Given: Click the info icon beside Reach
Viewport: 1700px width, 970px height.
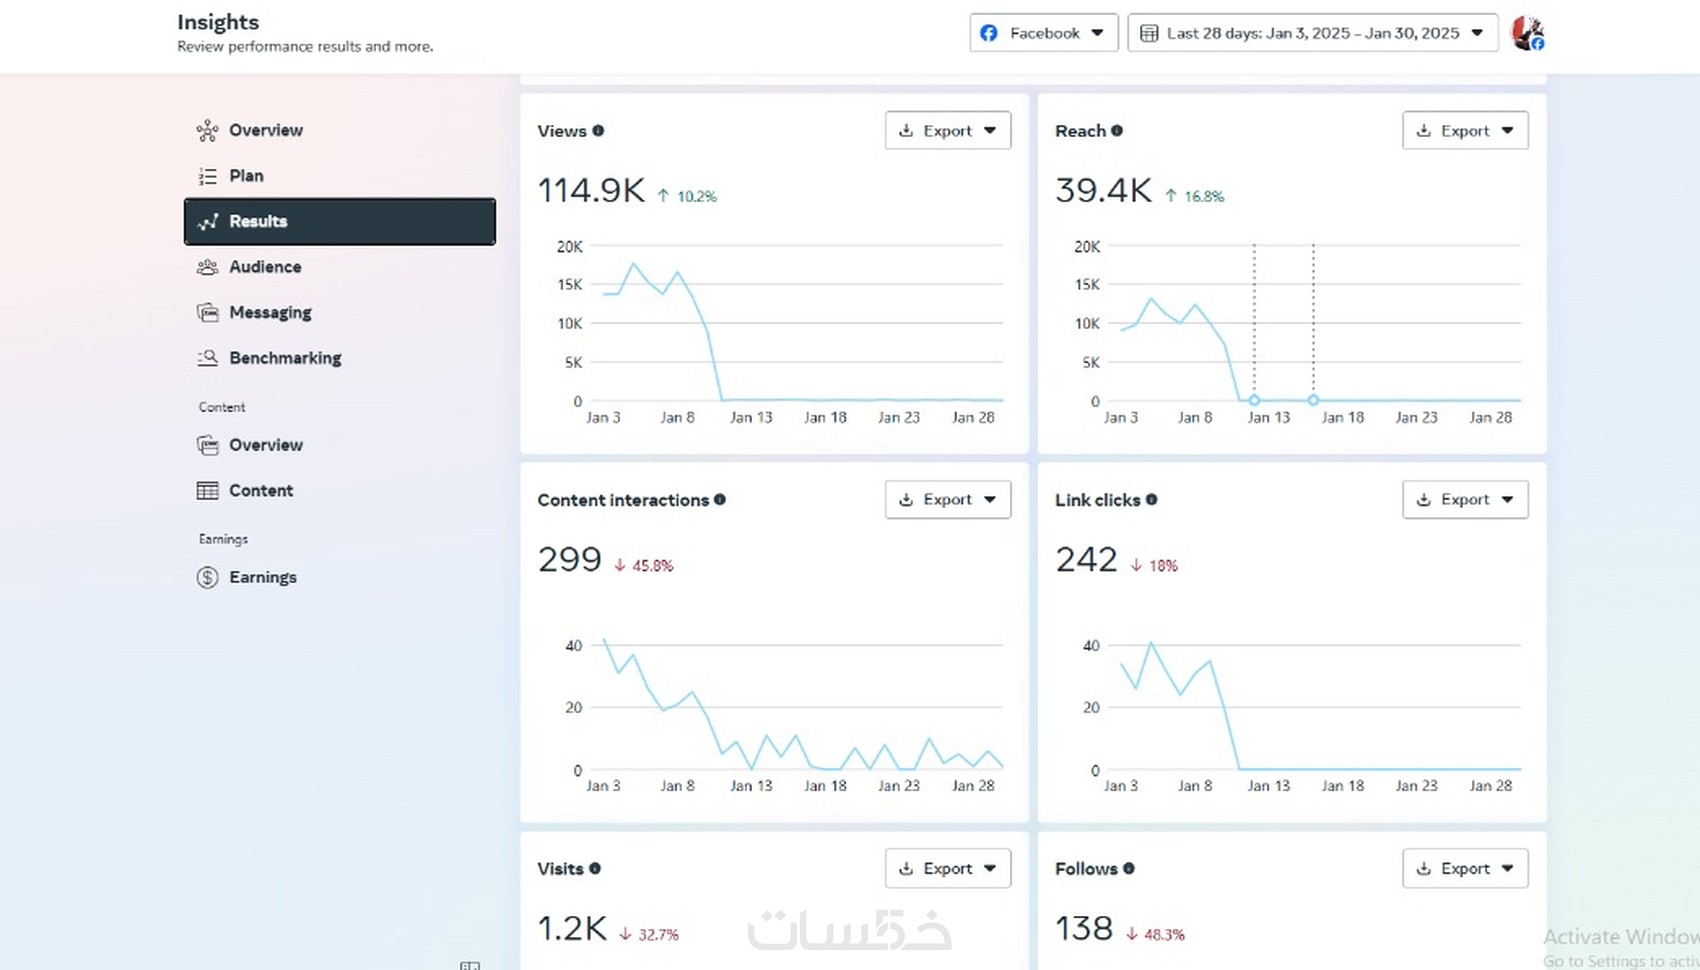Looking at the screenshot, I should (x=1117, y=131).
